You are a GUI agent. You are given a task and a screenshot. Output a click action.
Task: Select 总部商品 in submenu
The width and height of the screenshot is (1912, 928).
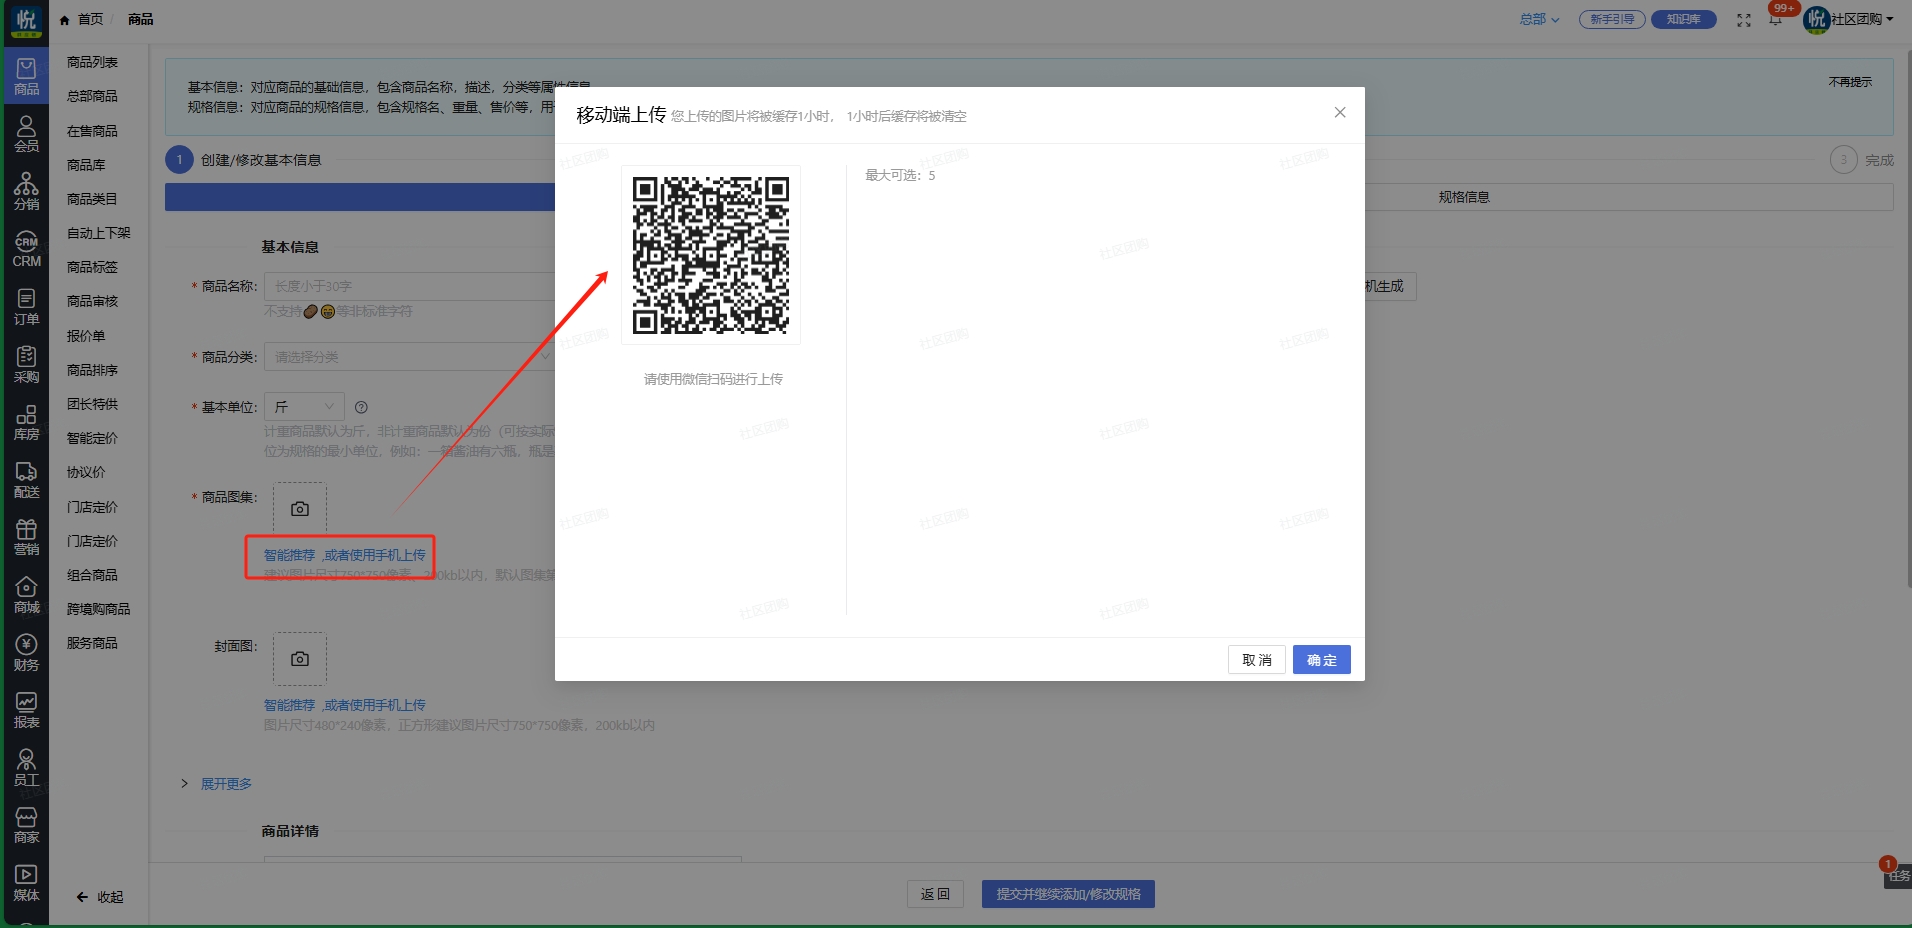[x=92, y=96]
